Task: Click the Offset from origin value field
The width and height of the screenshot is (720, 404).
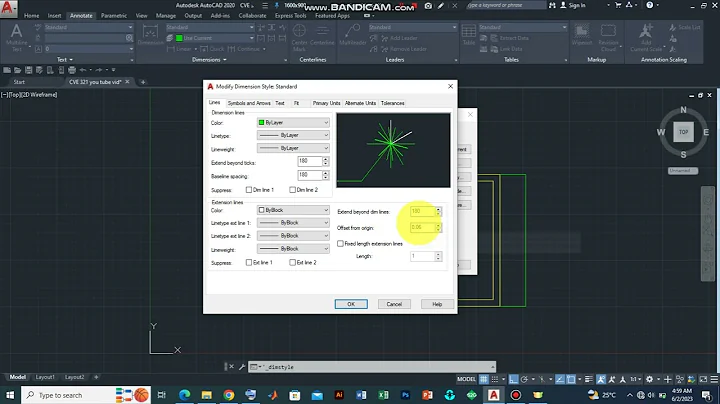Action: 422,227
